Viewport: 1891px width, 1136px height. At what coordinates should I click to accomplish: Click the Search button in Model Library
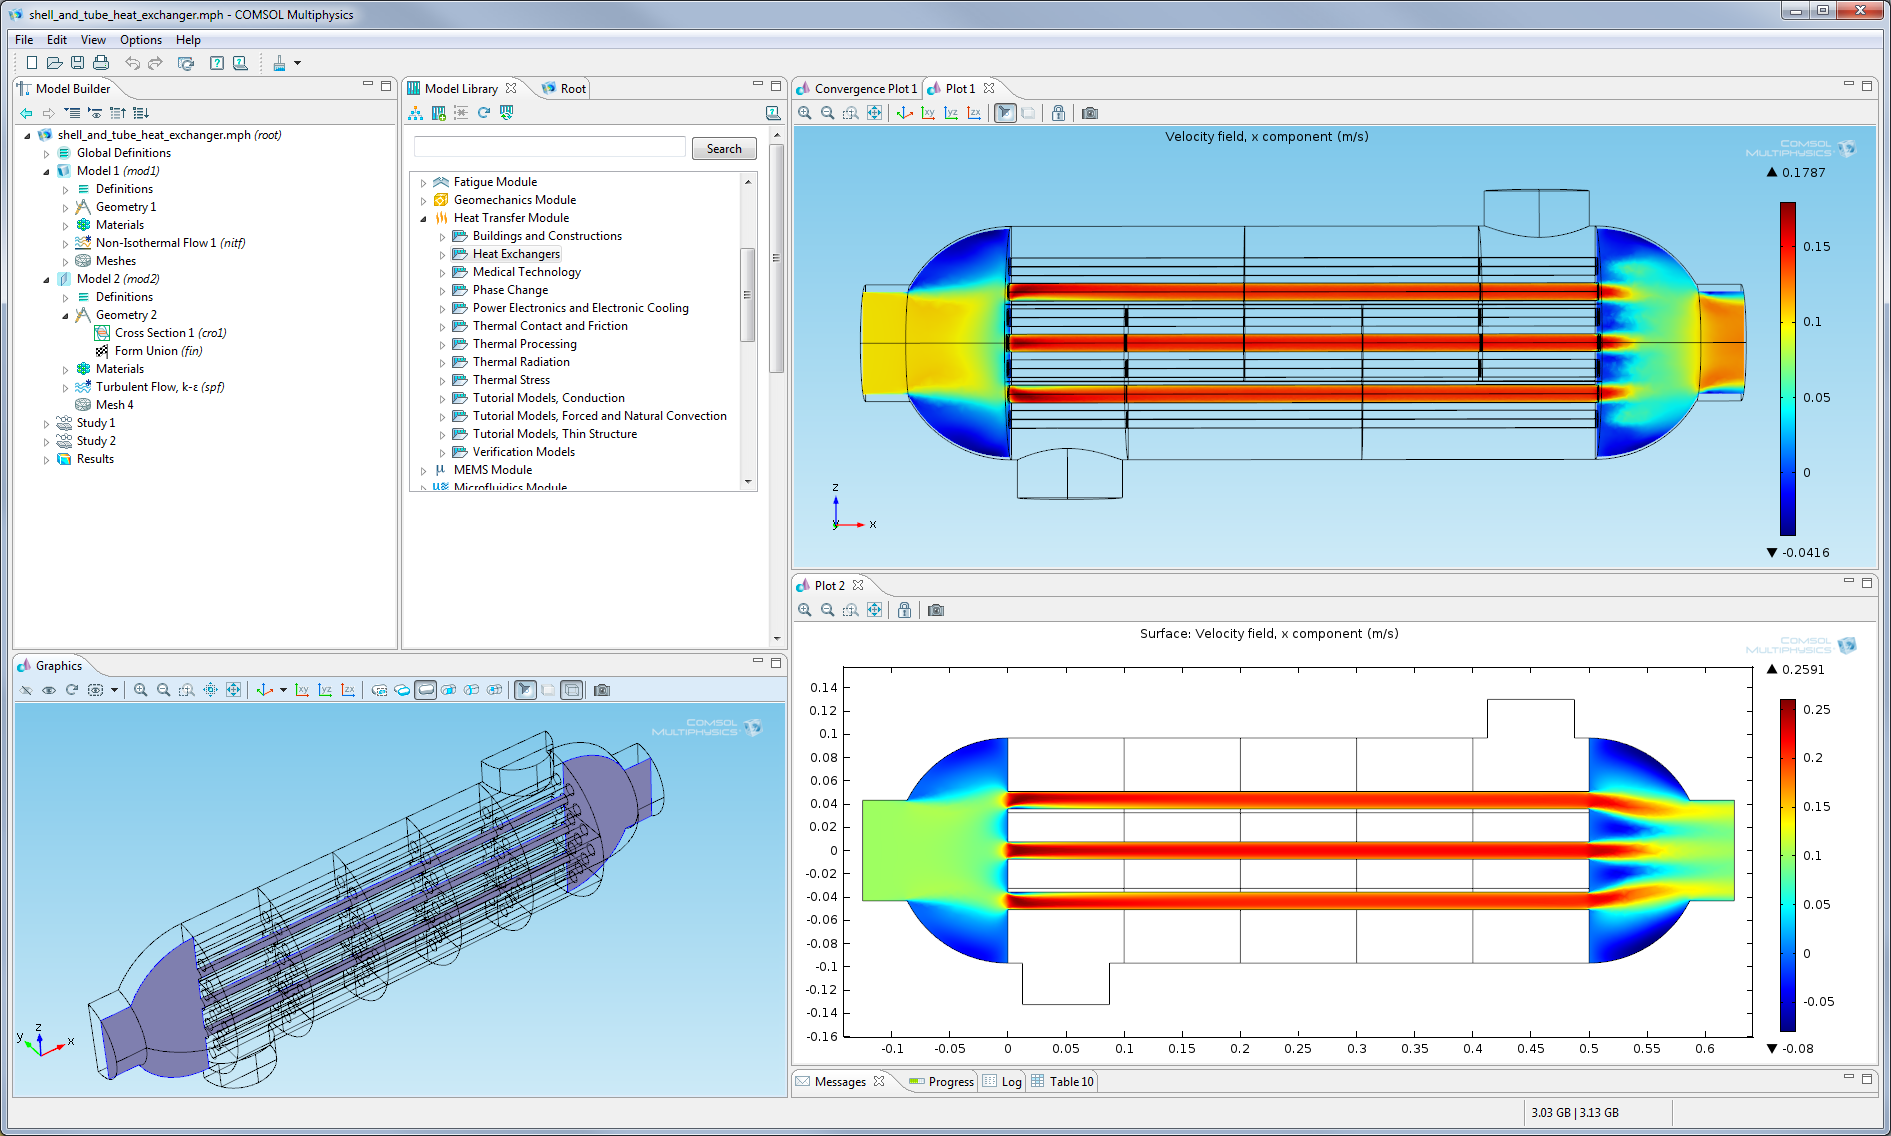coord(724,149)
